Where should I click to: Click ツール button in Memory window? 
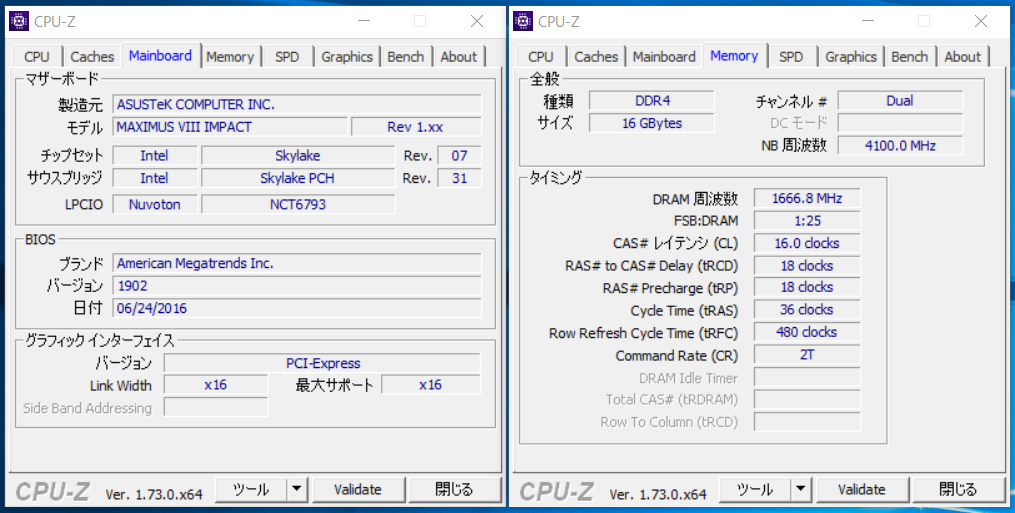pos(755,490)
